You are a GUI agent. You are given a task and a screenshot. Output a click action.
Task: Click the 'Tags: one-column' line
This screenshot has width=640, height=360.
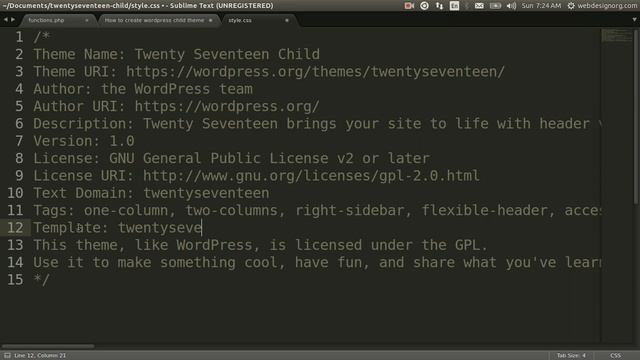pos(317,211)
